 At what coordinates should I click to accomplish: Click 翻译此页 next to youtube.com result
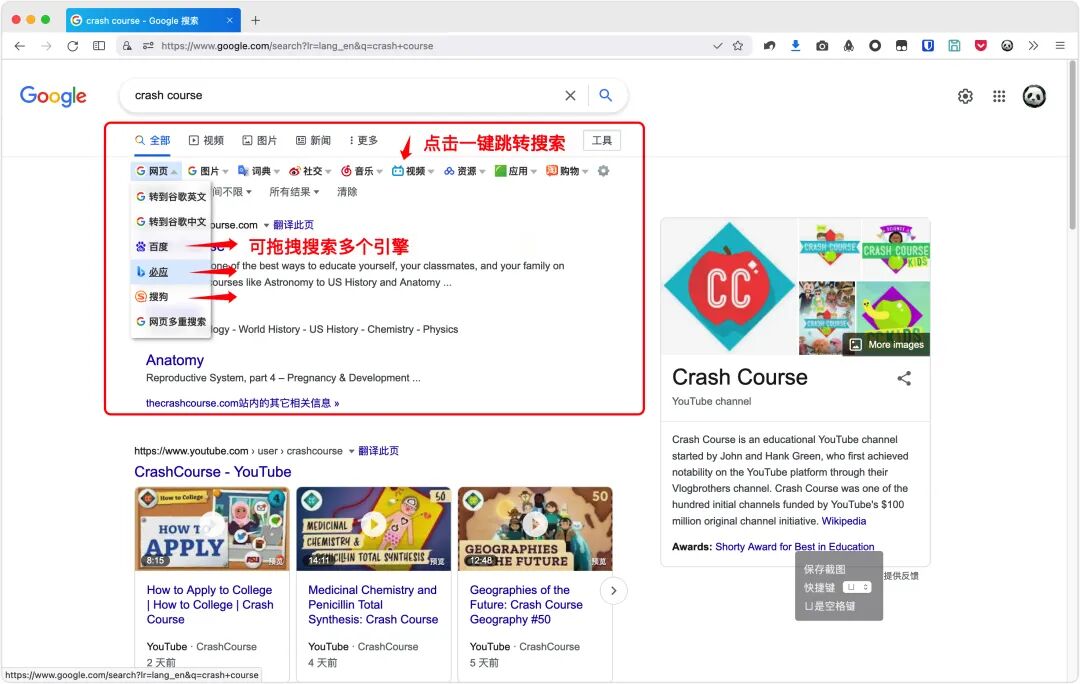point(378,451)
